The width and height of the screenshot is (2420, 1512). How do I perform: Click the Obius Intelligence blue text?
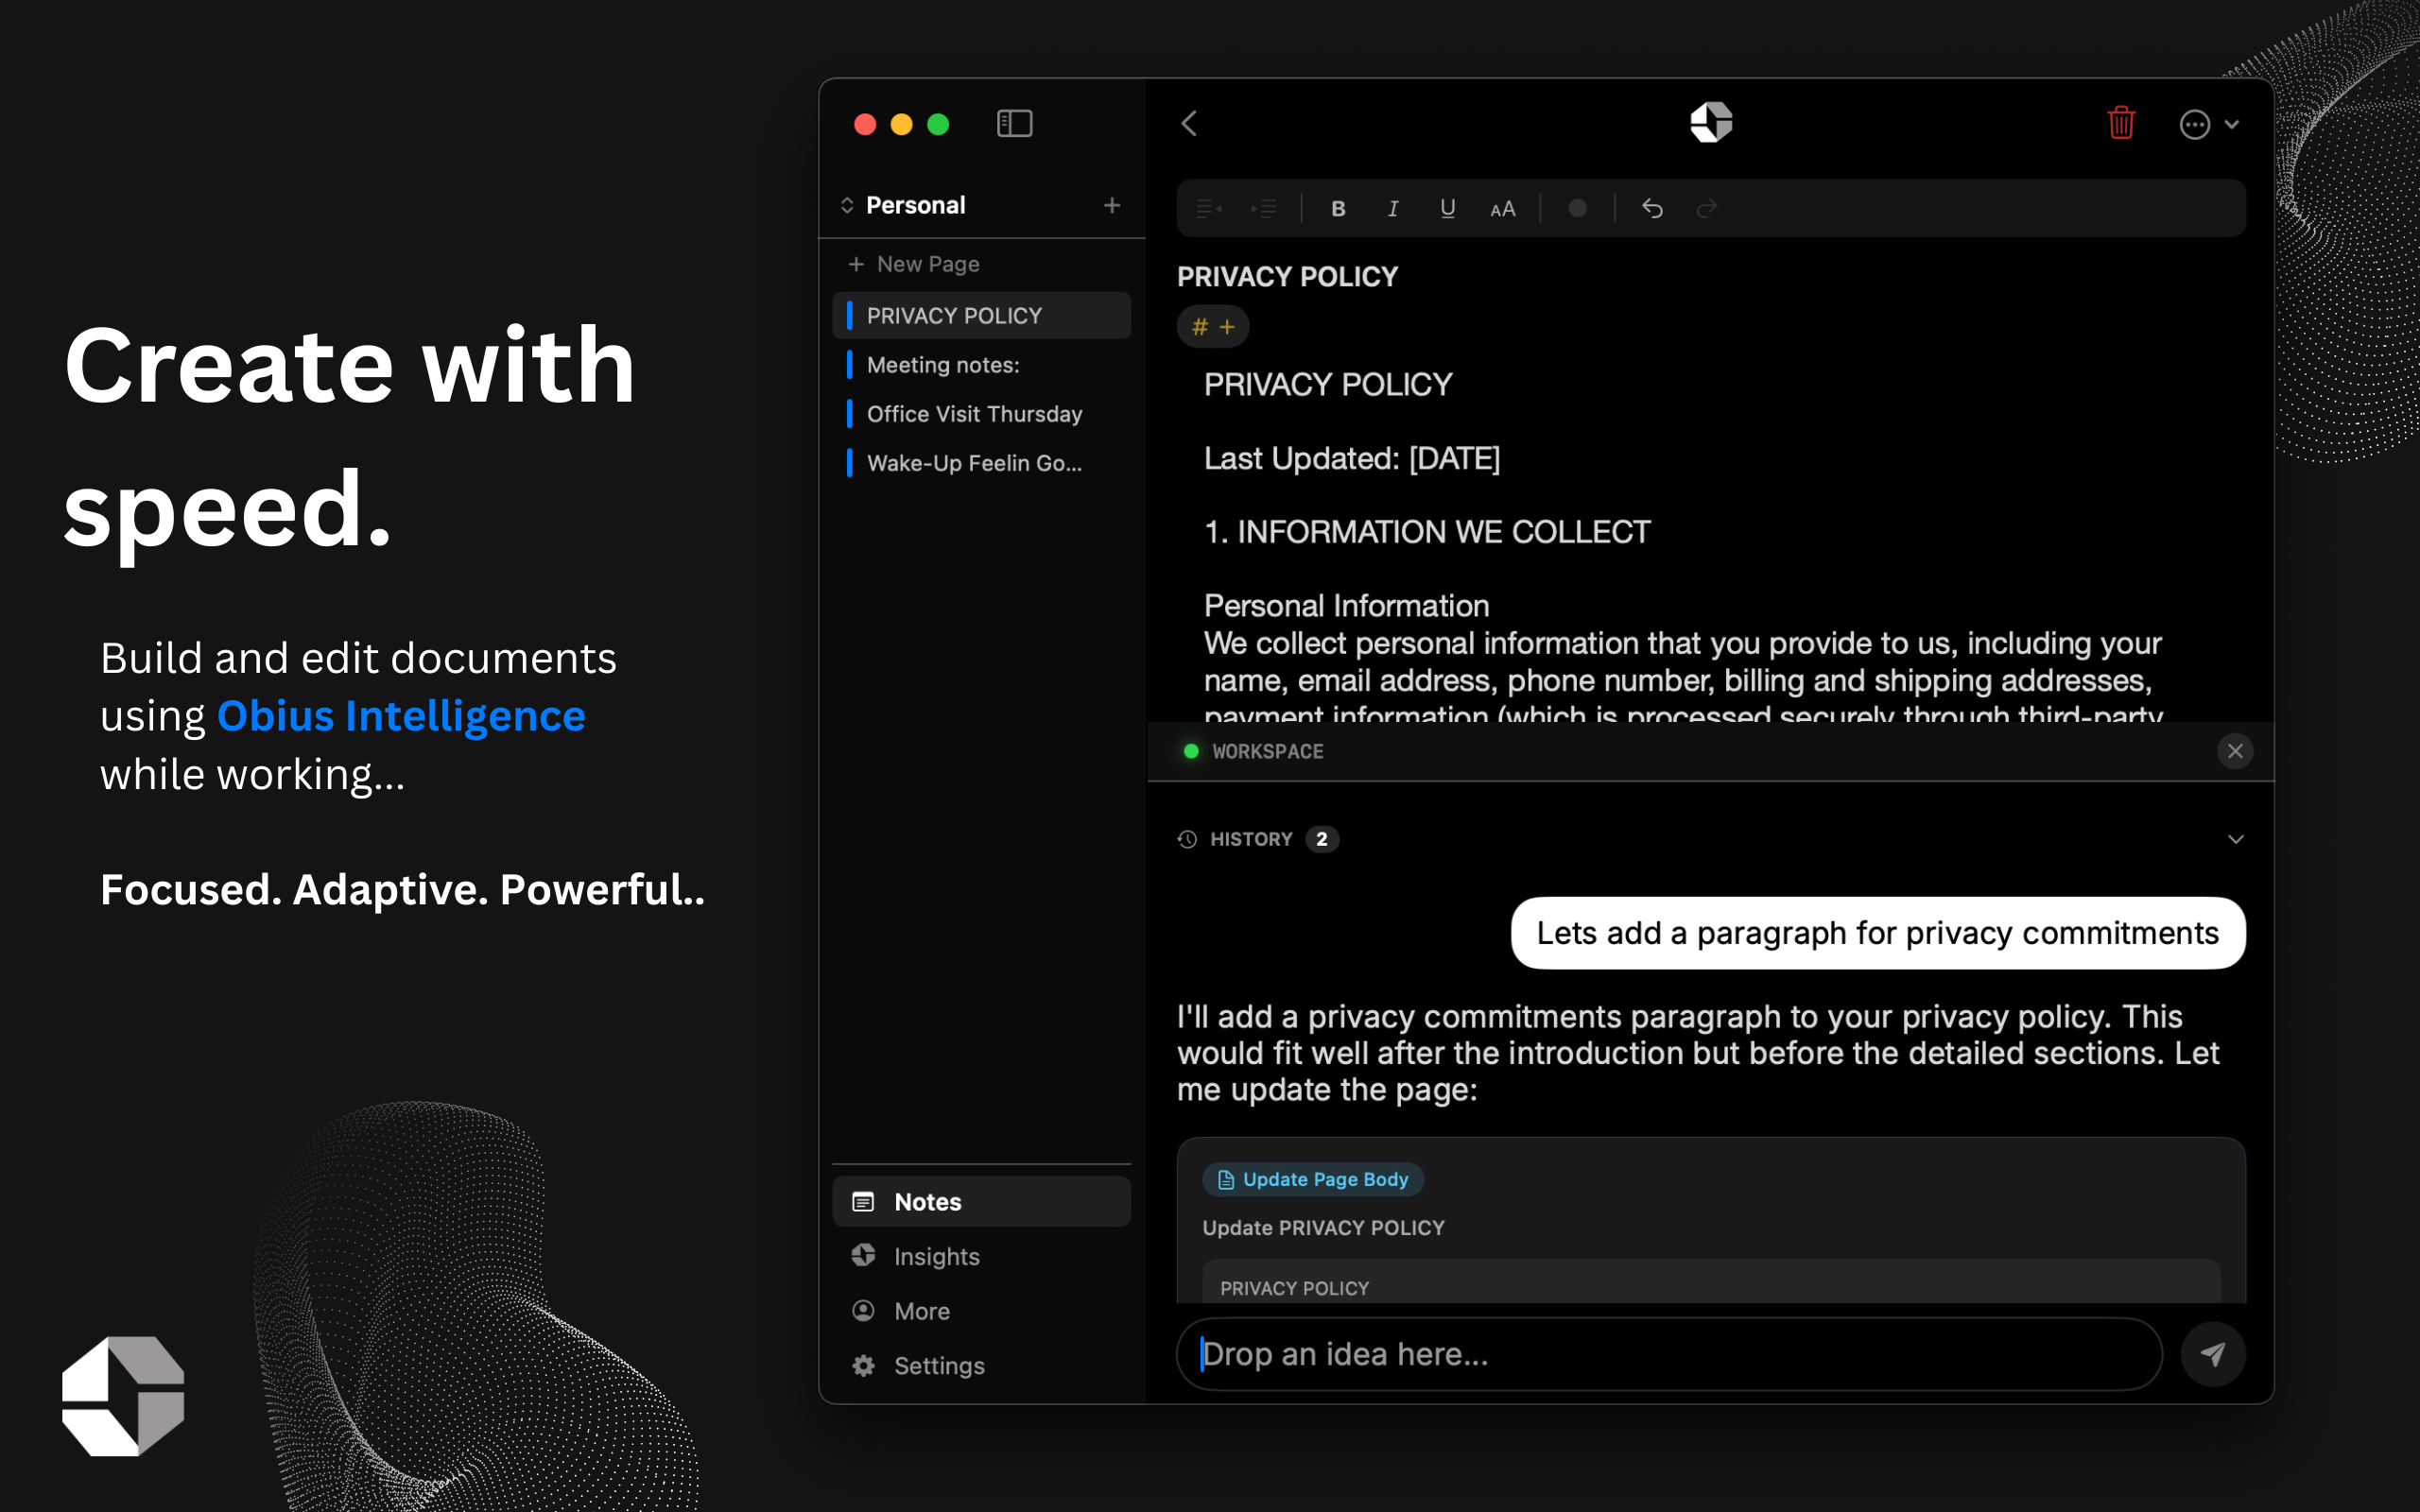(401, 716)
